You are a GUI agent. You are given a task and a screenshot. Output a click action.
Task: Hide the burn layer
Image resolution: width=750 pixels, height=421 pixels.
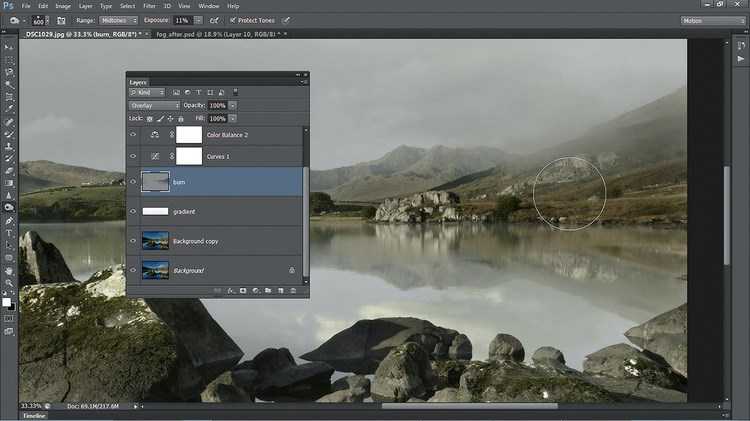[133, 182]
